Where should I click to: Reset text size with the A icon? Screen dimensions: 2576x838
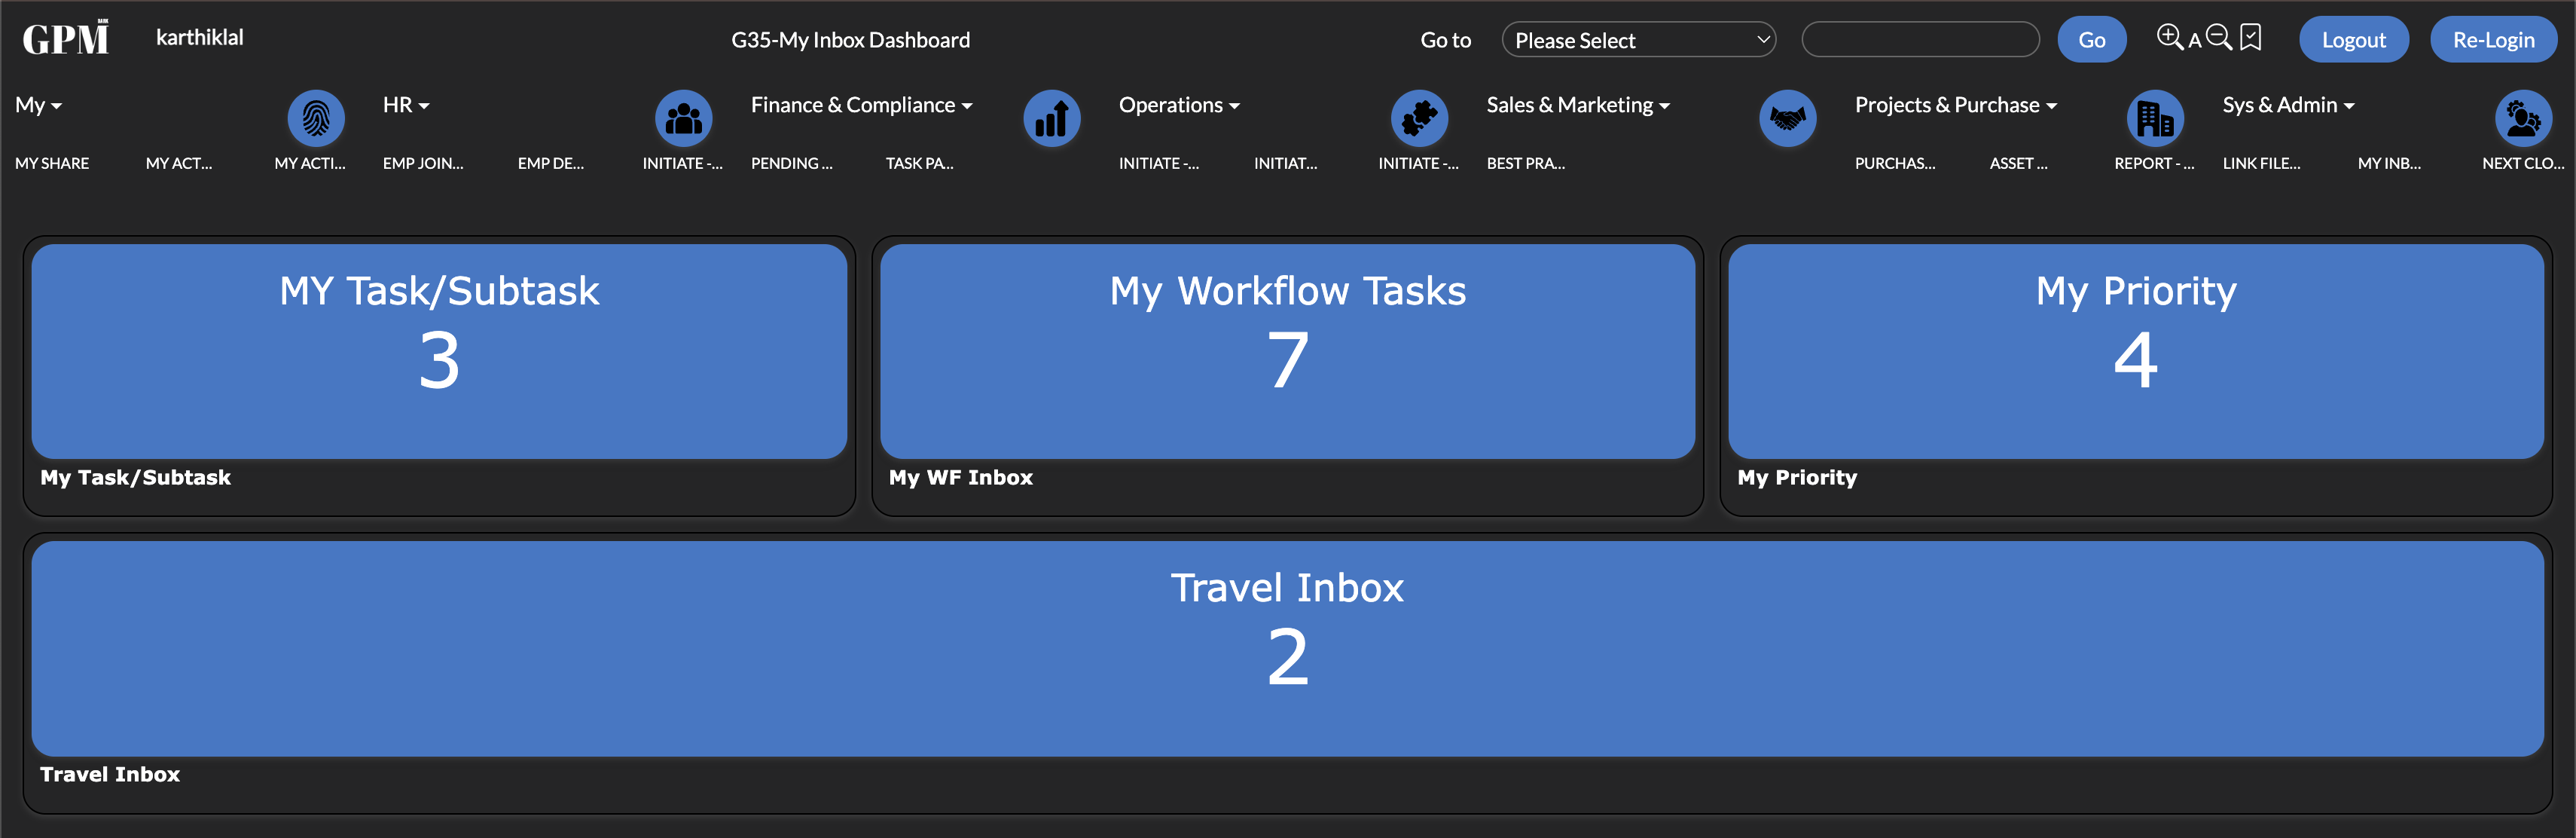coord(2194,41)
